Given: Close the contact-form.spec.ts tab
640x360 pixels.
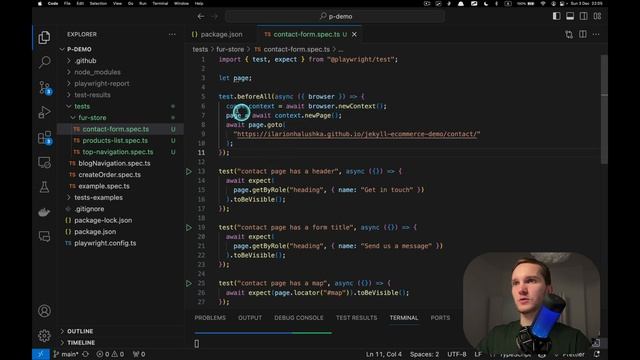Looking at the screenshot, I should [x=354, y=34].
